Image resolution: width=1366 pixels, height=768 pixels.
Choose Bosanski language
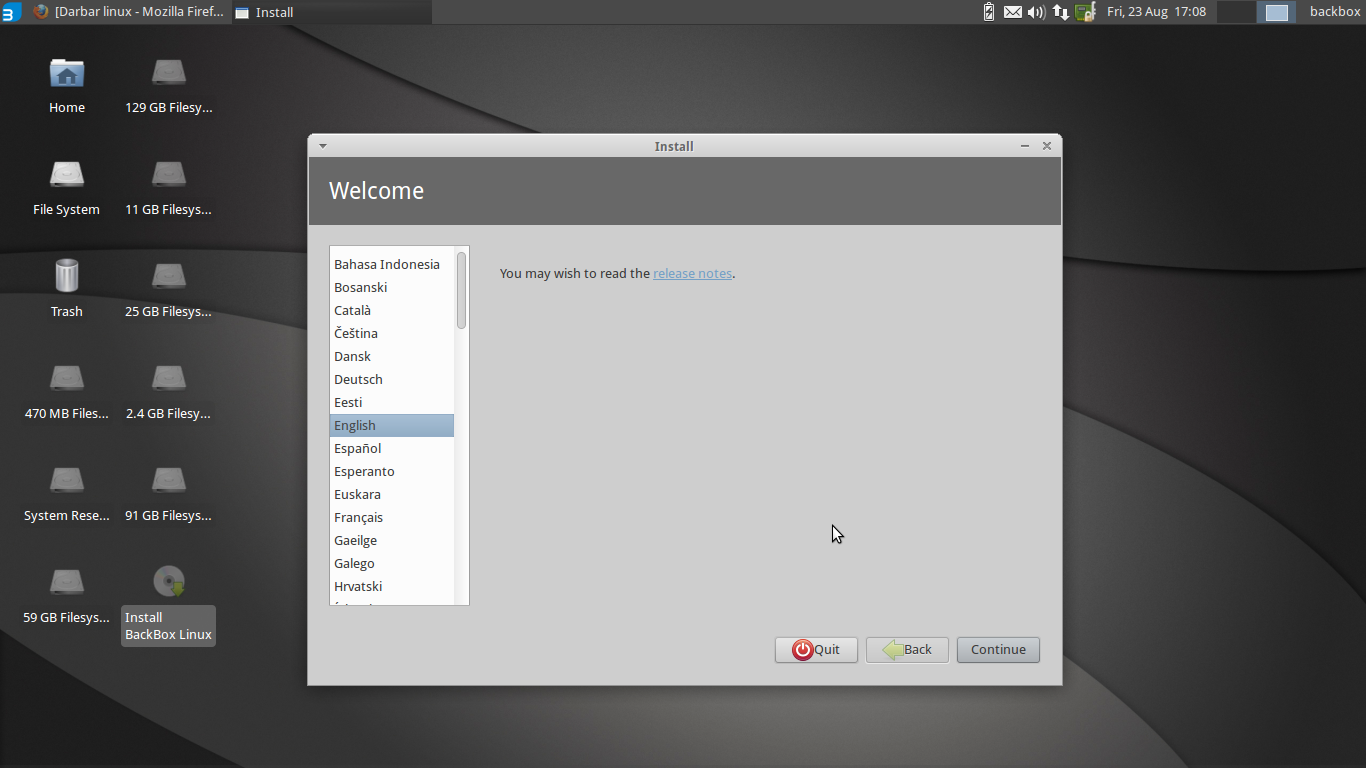[x=392, y=287]
